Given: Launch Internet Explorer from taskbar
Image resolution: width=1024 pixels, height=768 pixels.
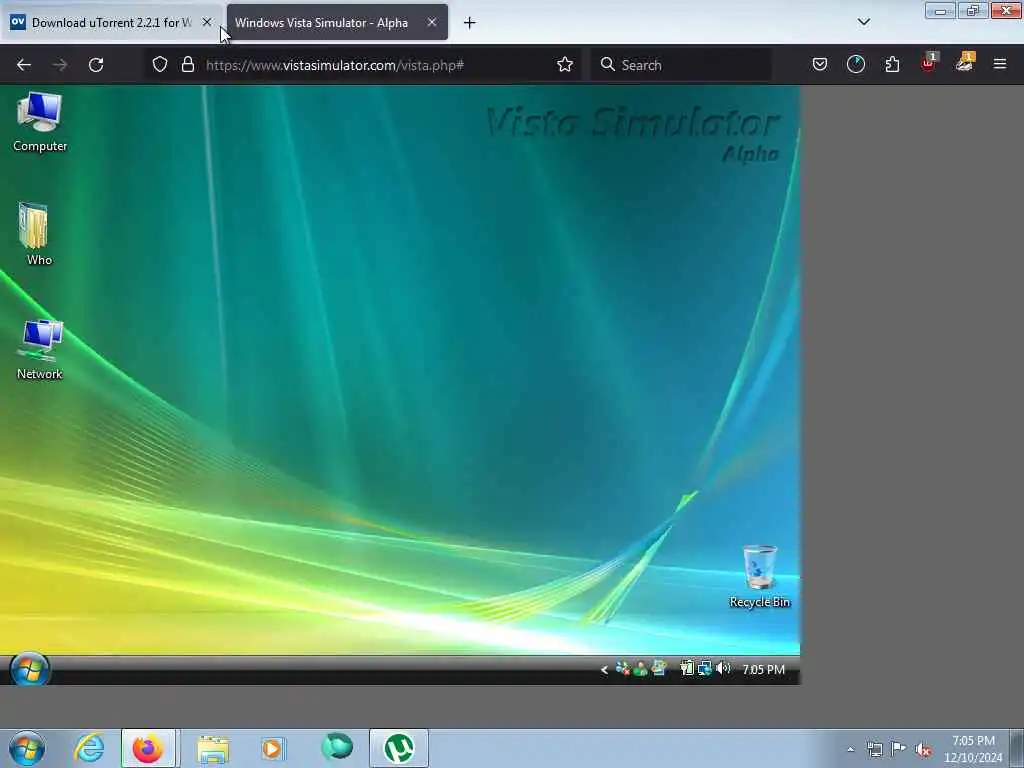Looking at the screenshot, I should pos(89,748).
